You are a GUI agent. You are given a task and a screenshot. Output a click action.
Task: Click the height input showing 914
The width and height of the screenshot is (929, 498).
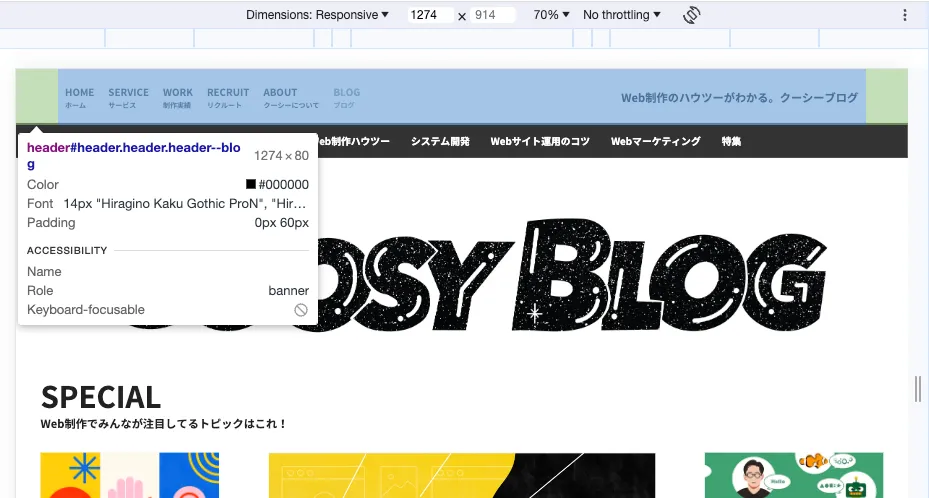tap(492, 15)
